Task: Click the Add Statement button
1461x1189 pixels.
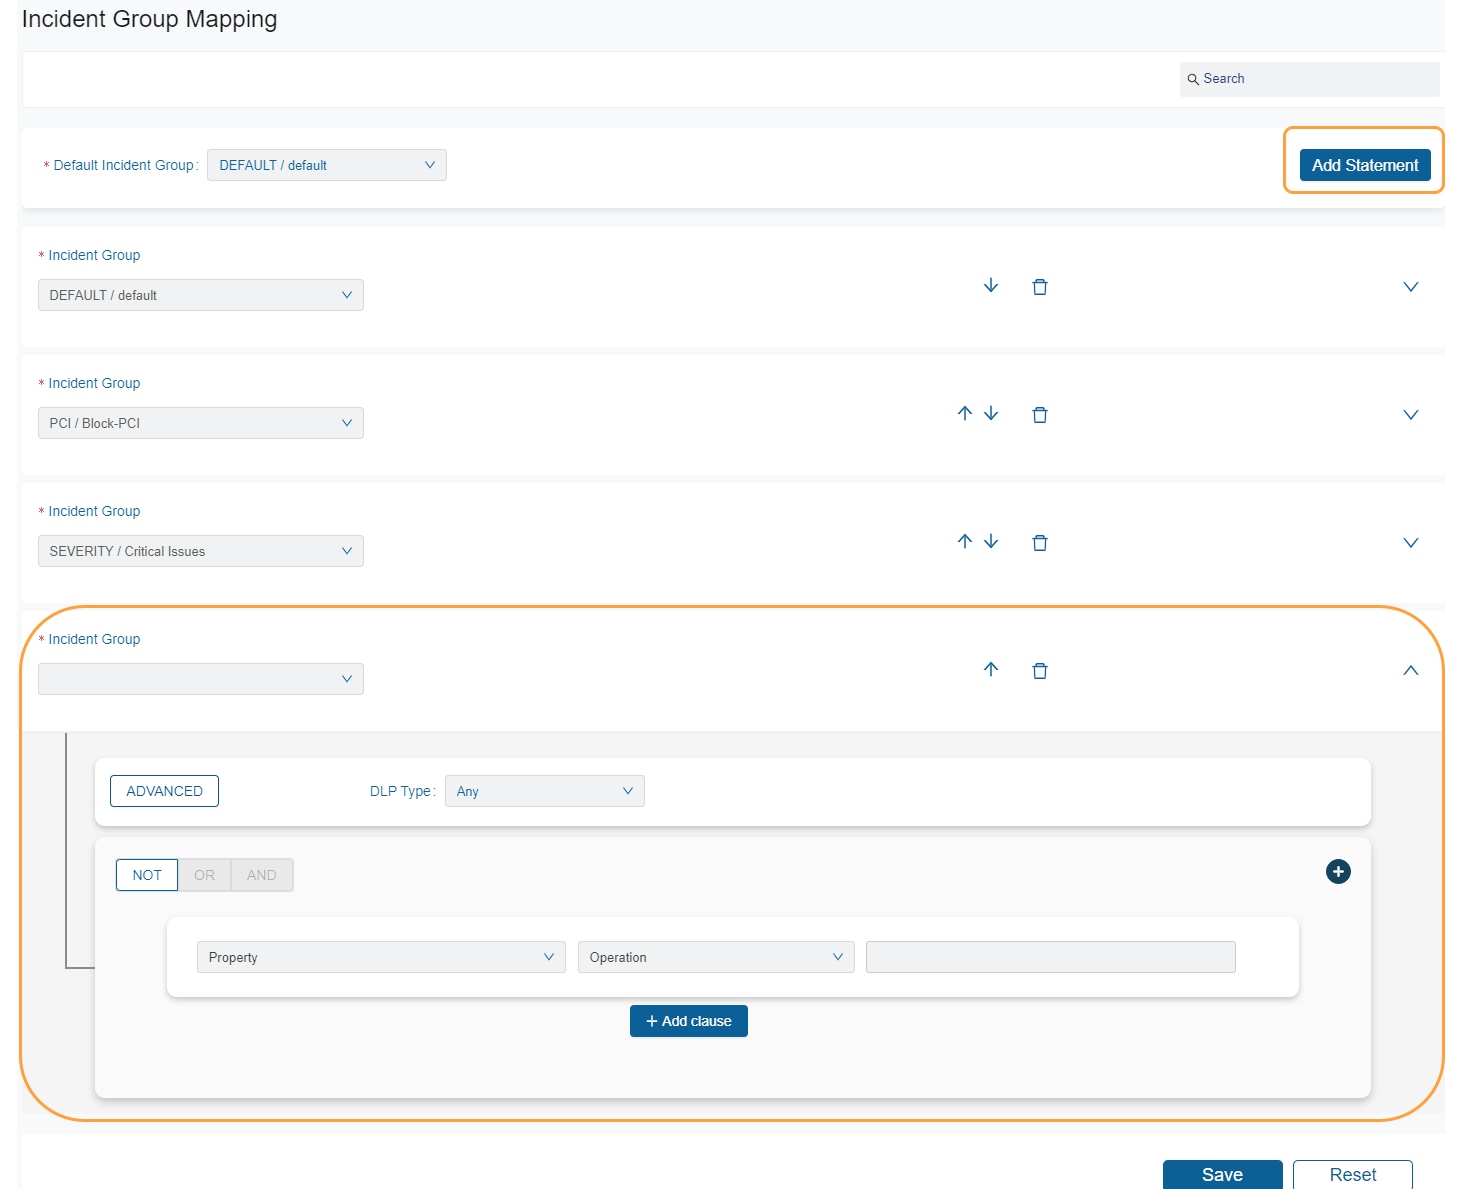Action: [x=1364, y=164]
